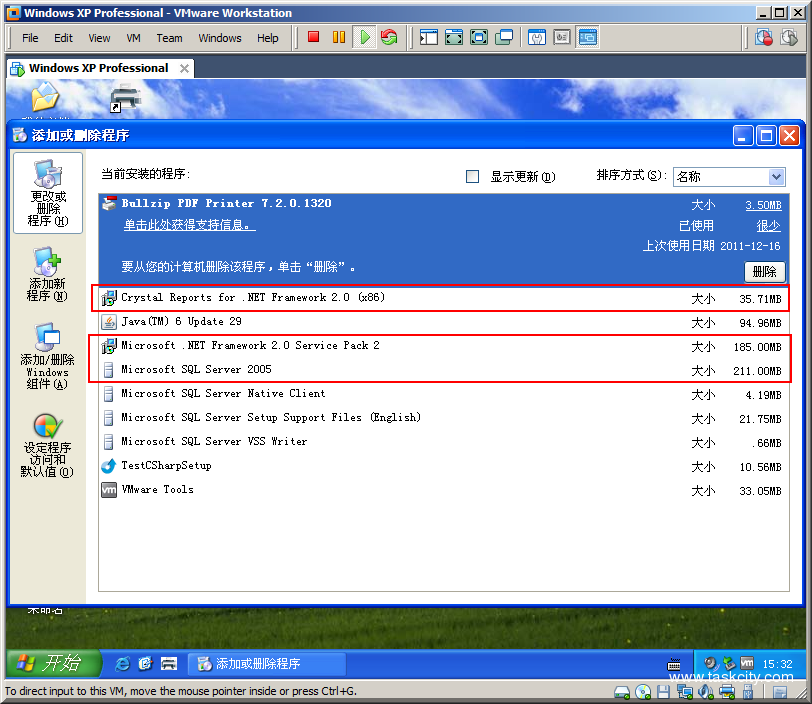
Task: Click the red Power Off toolbar icon
Action: (313, 37)
